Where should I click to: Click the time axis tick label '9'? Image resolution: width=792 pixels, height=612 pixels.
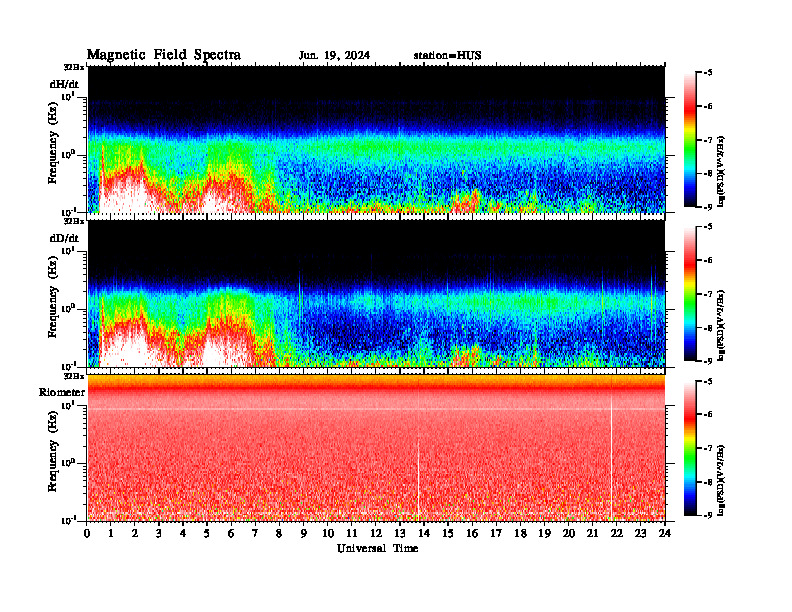click(304, 533)
